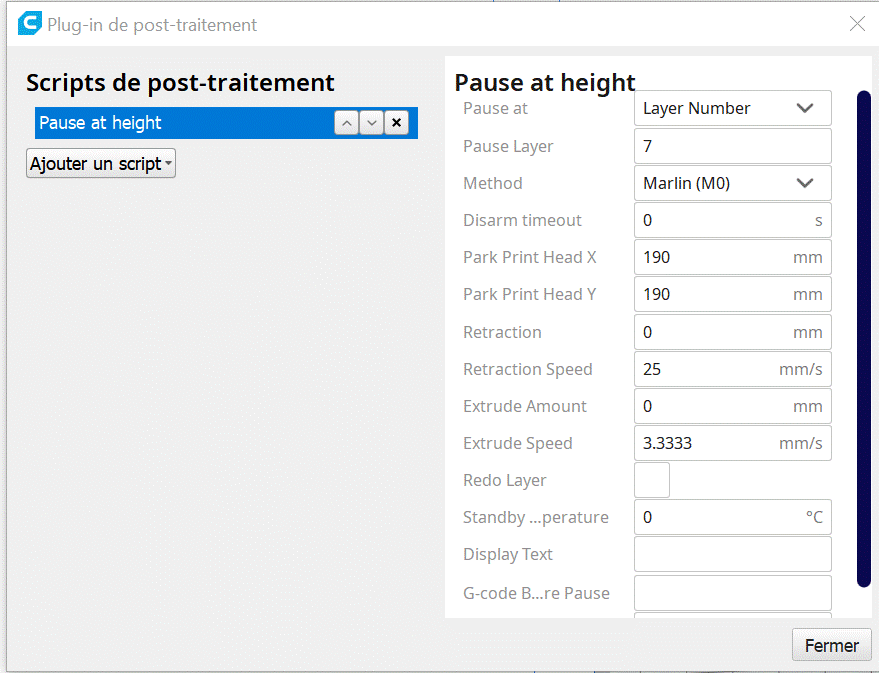The width and height of the screenshot is (879, 673).
Task: Select Pause at height in scripts list
Action: click(180, 123)
